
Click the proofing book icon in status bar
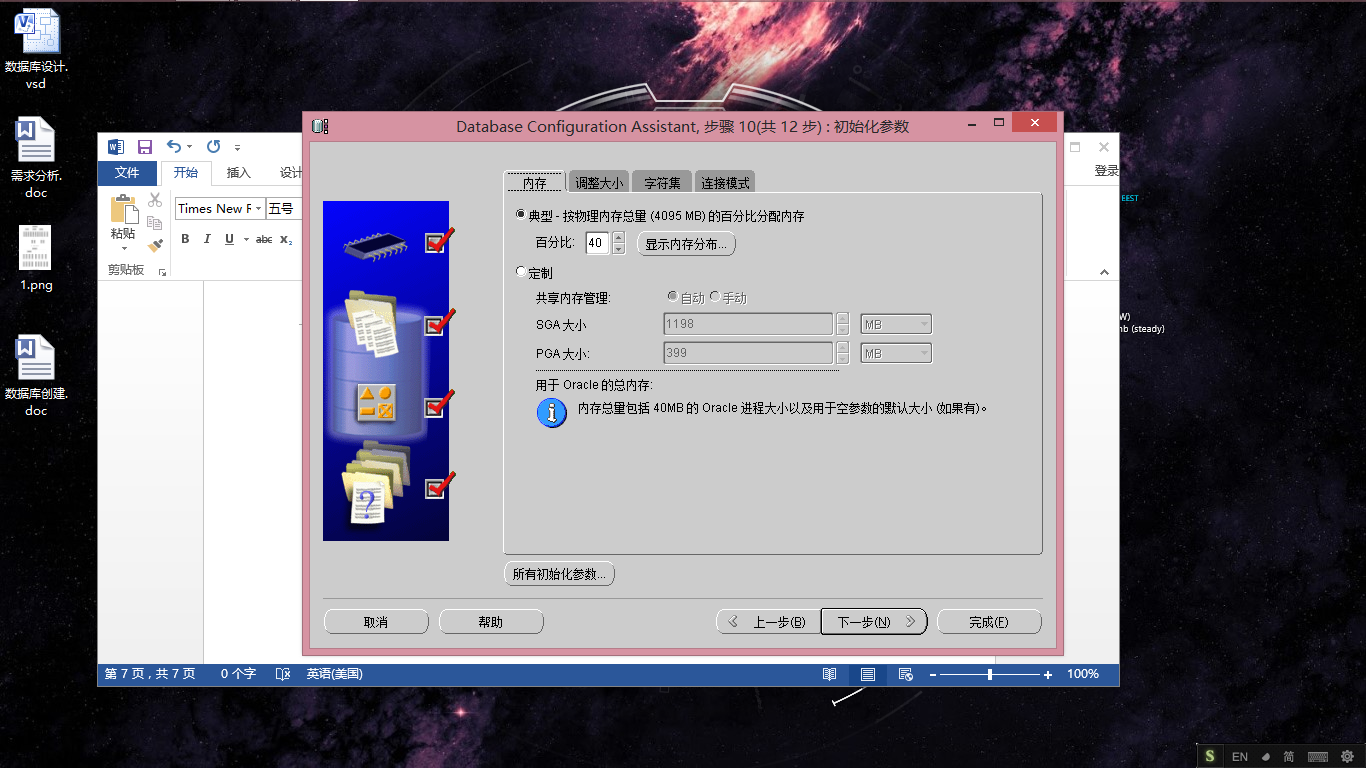click(283, 675)
